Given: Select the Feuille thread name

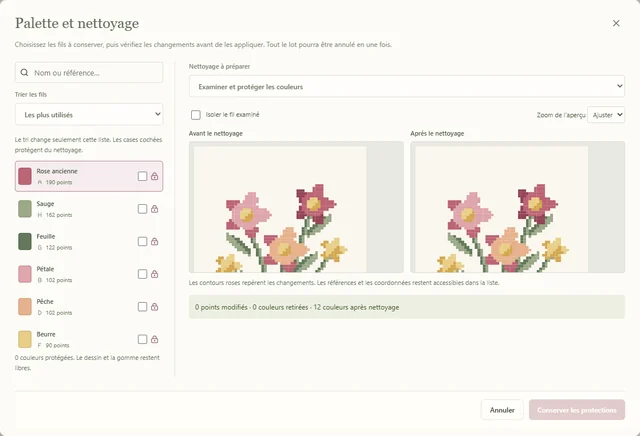Looking at the screenshot, I should [46, 236].
